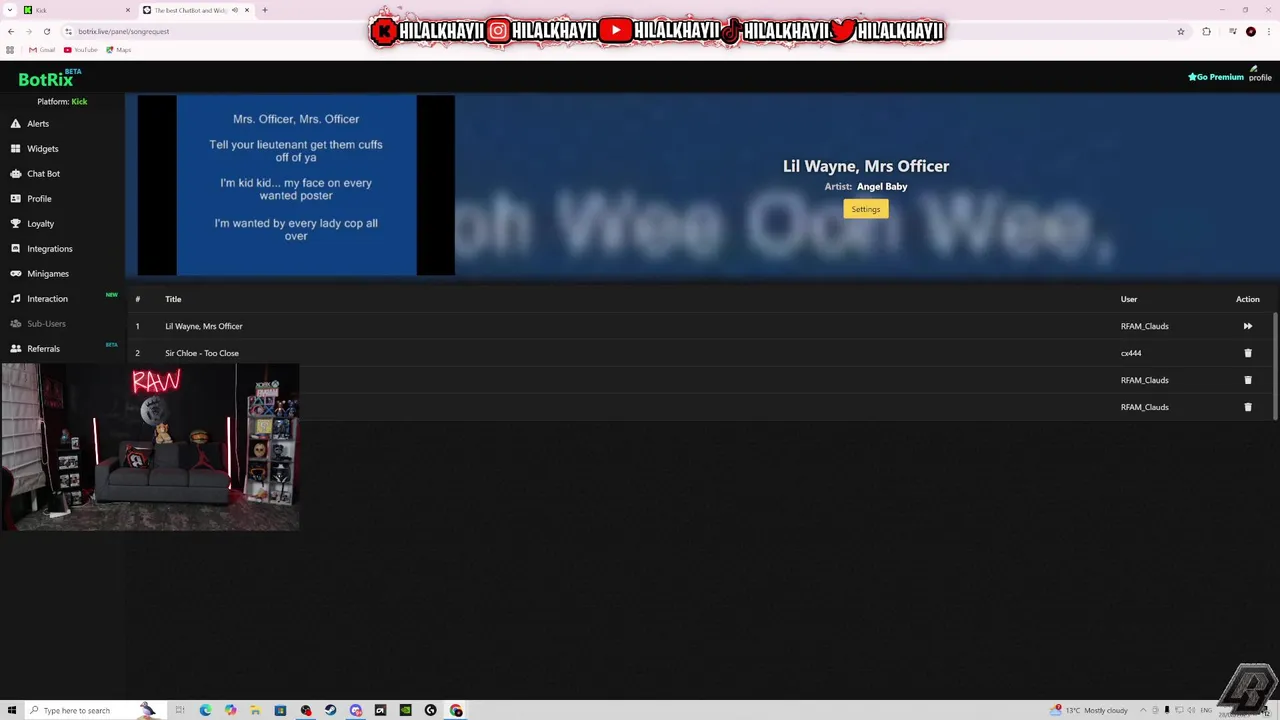
Task: Go forward in the browser
Action: click(x=28, y=31)
